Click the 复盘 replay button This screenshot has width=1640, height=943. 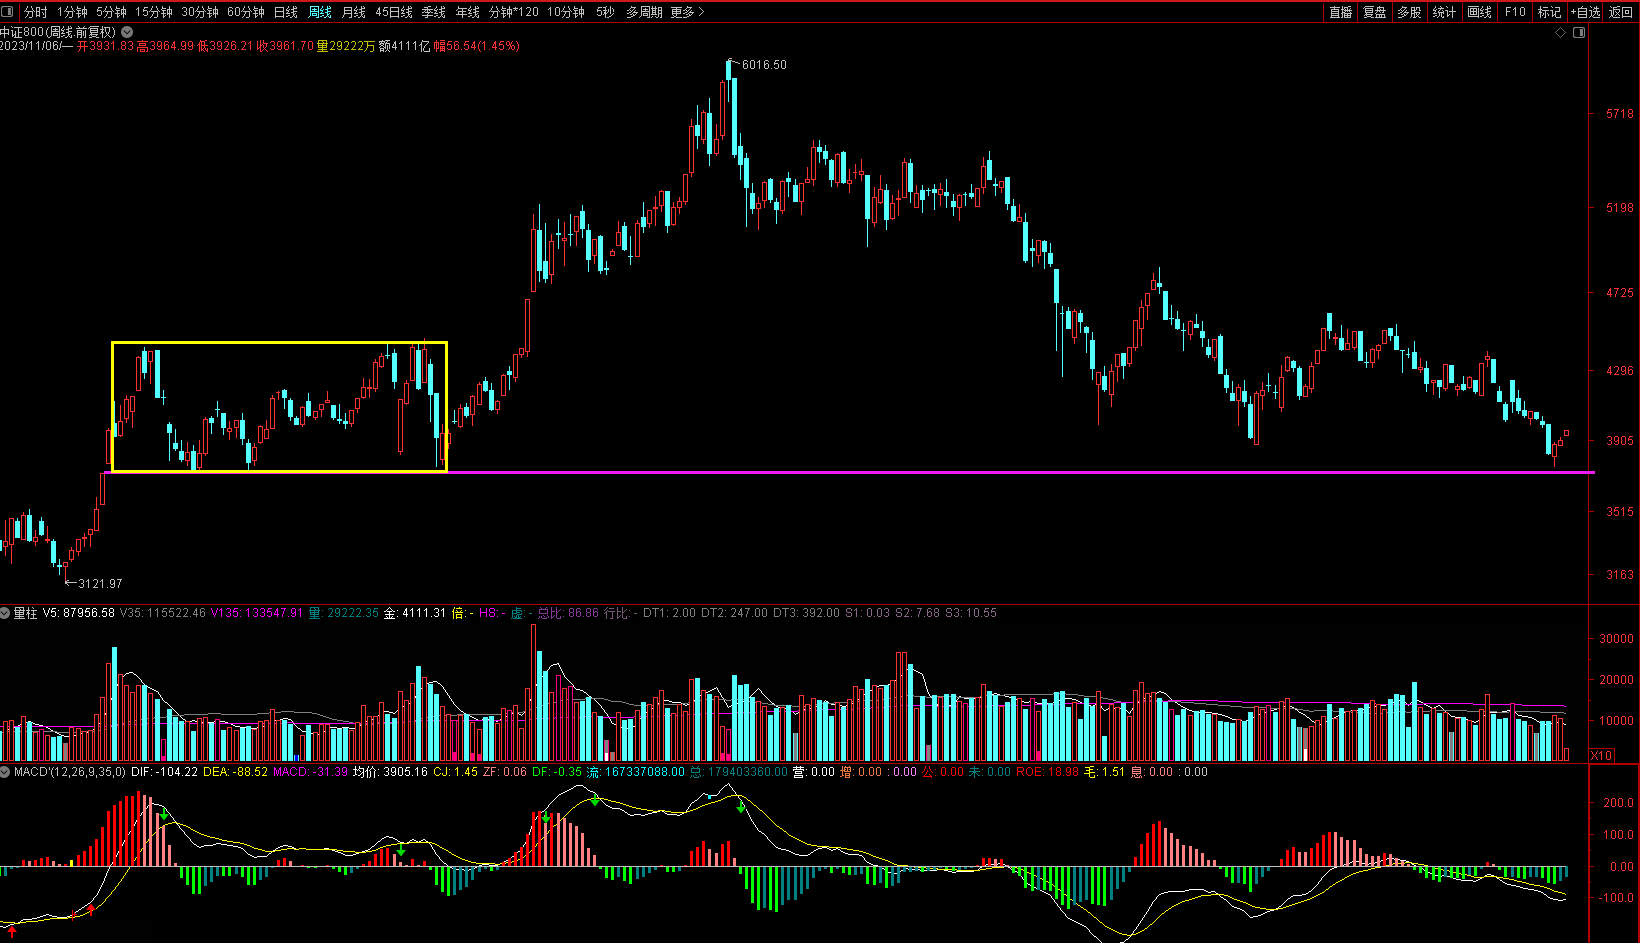(x=1375, y=12)
